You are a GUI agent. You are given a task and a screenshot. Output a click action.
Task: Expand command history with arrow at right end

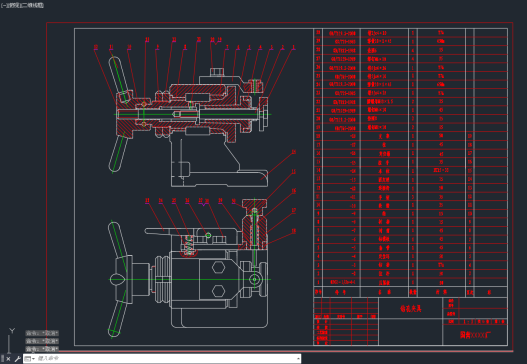coord(298,359)
